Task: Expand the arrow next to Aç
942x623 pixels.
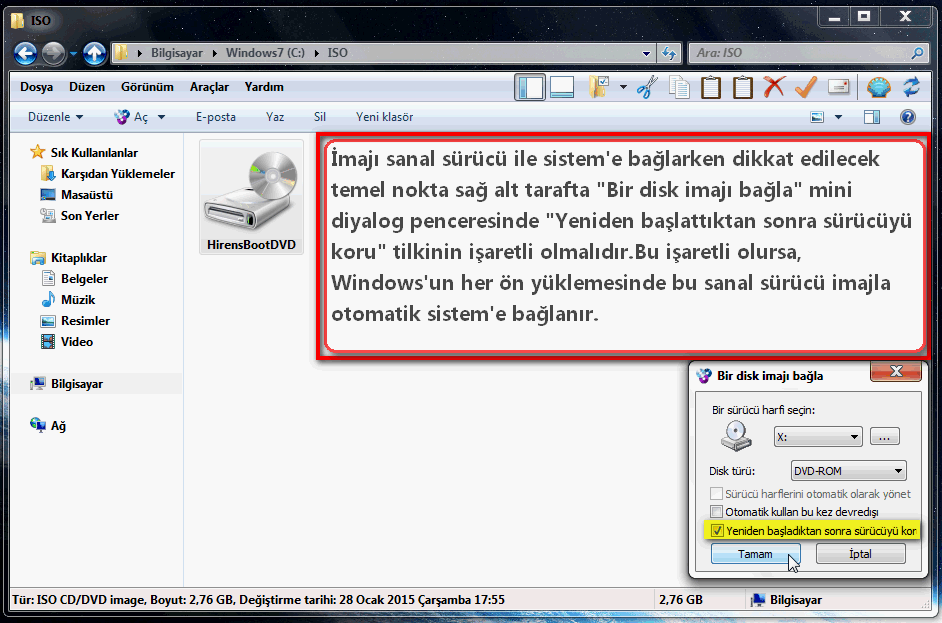Action: click(161, 117)
